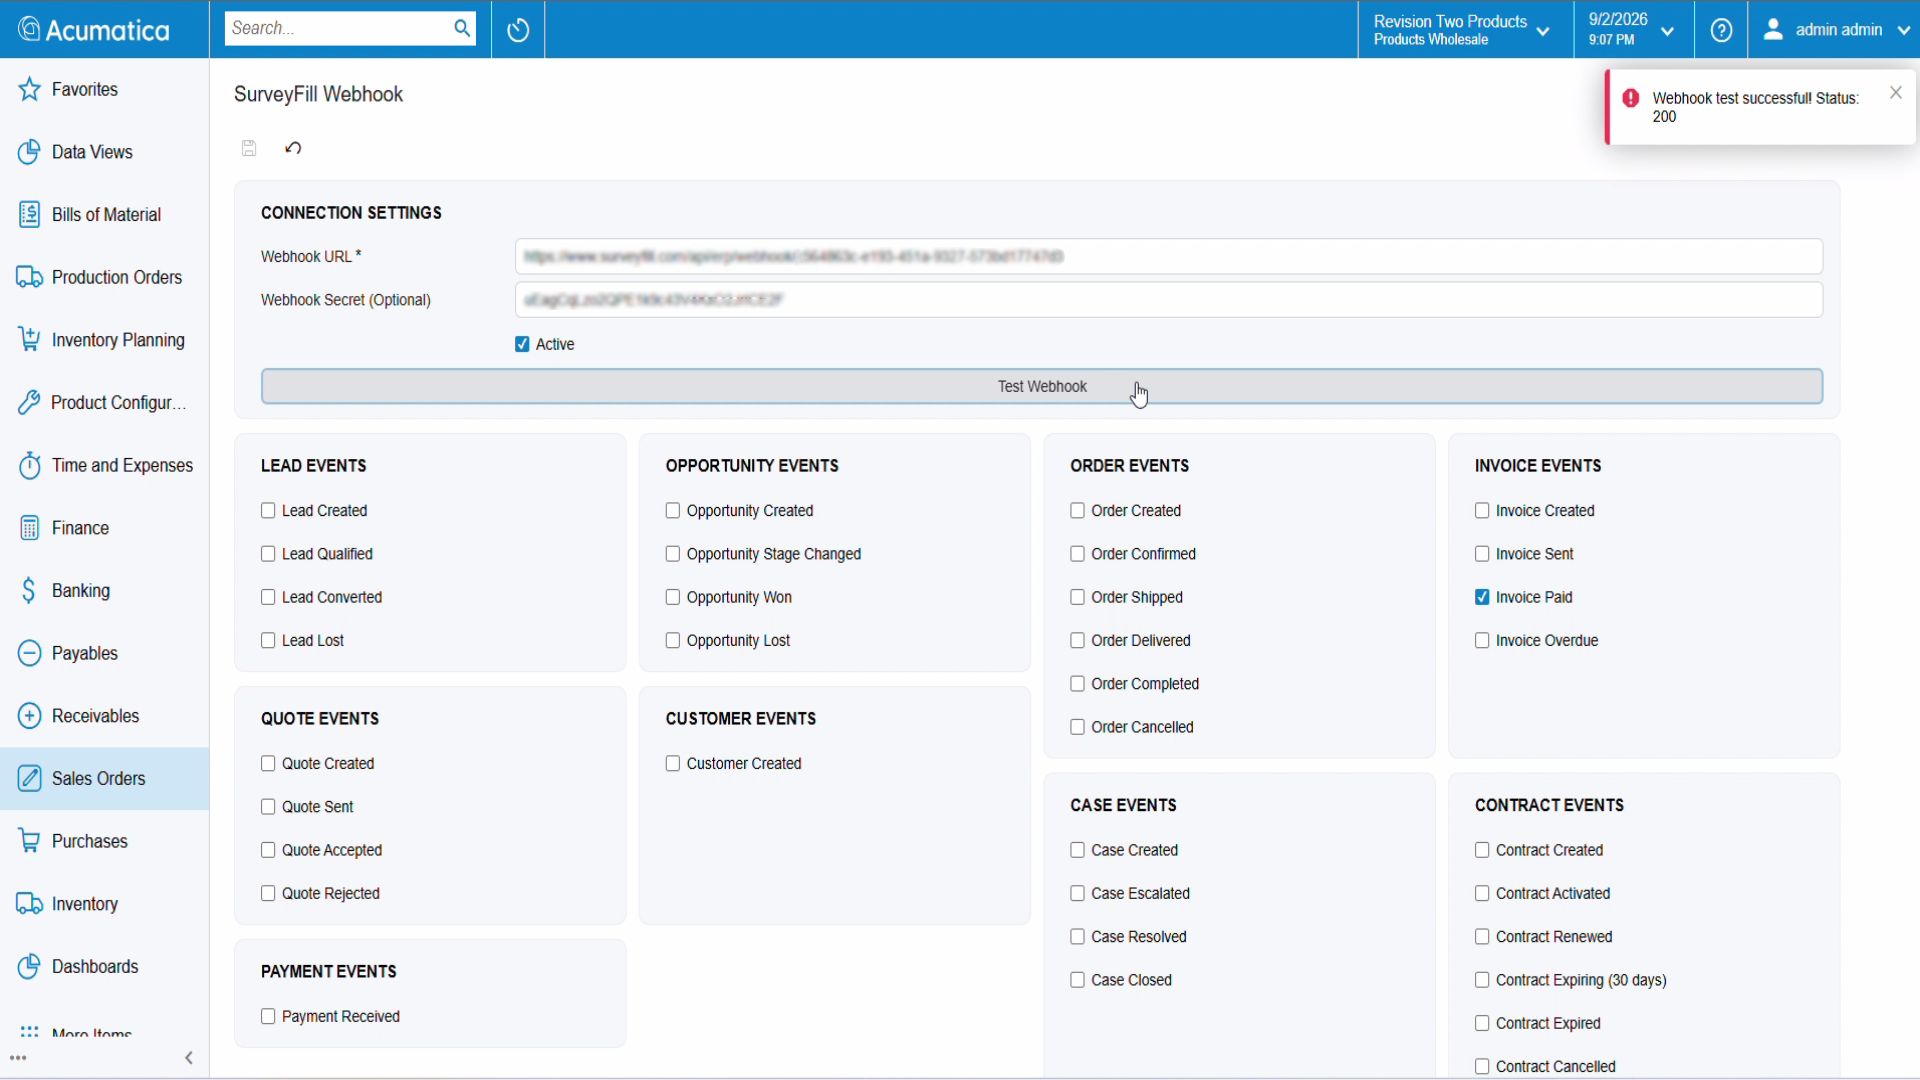Click the undo arrow toolbar icon
1920x1080 pixels.
pyautogui.click(x=293, y=148)
